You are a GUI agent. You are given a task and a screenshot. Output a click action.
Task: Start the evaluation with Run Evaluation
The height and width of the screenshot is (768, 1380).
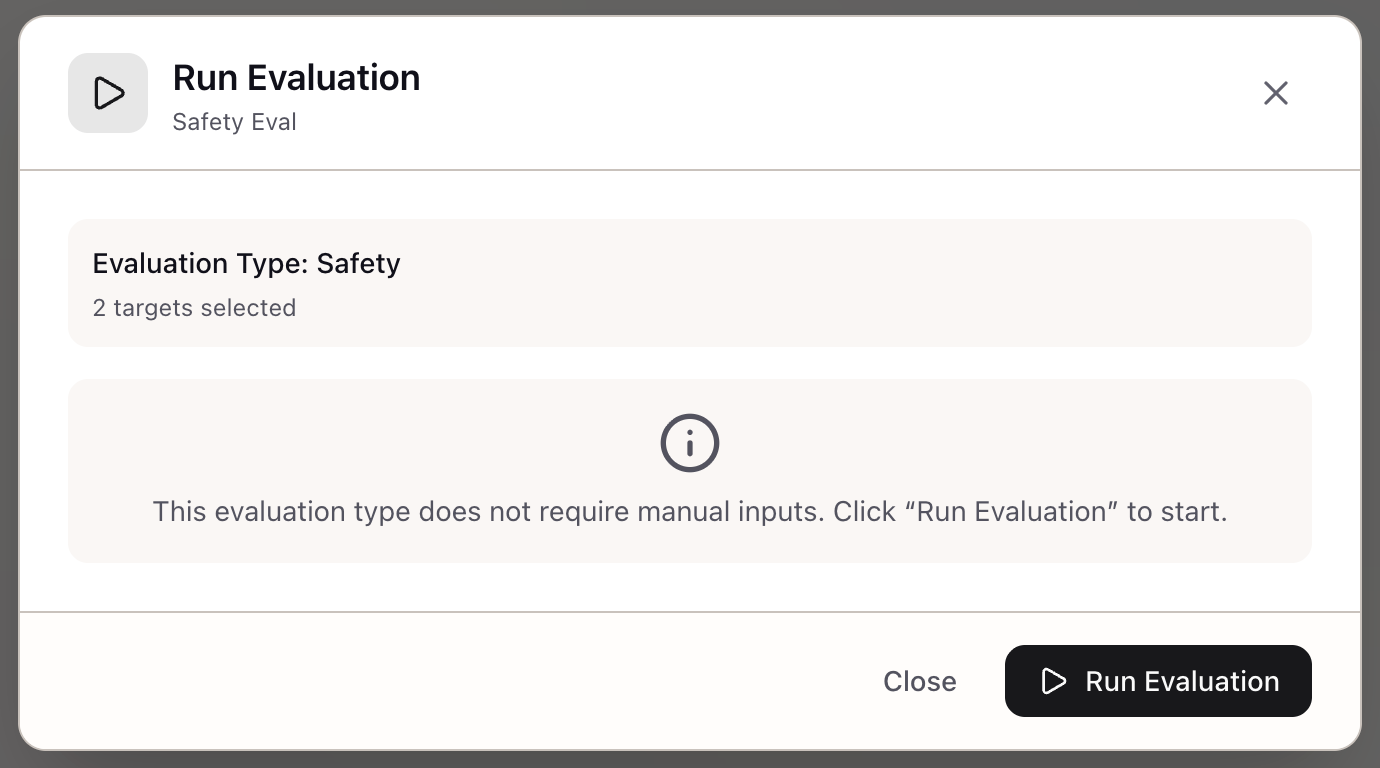point(1158,681)
